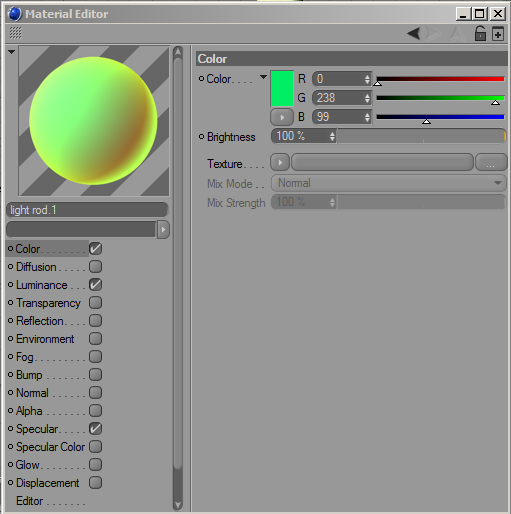Click the arrow button beside layer field
The height and width of the screenshot is (514, 511).
(x=163, y=229)
